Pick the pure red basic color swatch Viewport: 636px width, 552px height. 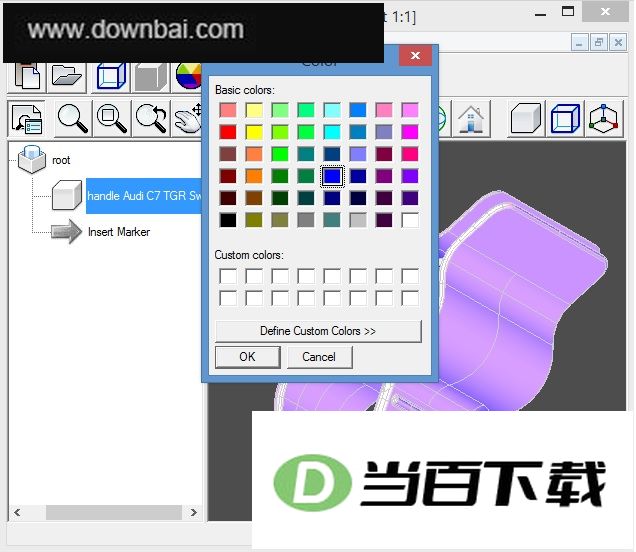(228, 132)
